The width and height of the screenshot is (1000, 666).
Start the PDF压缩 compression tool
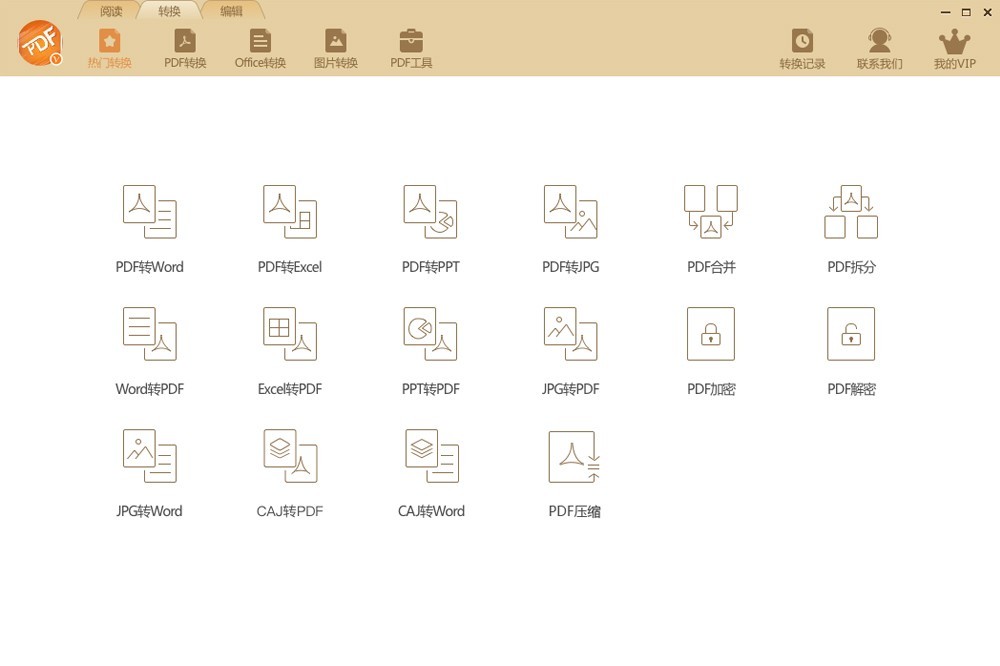(x=574, y=457)
